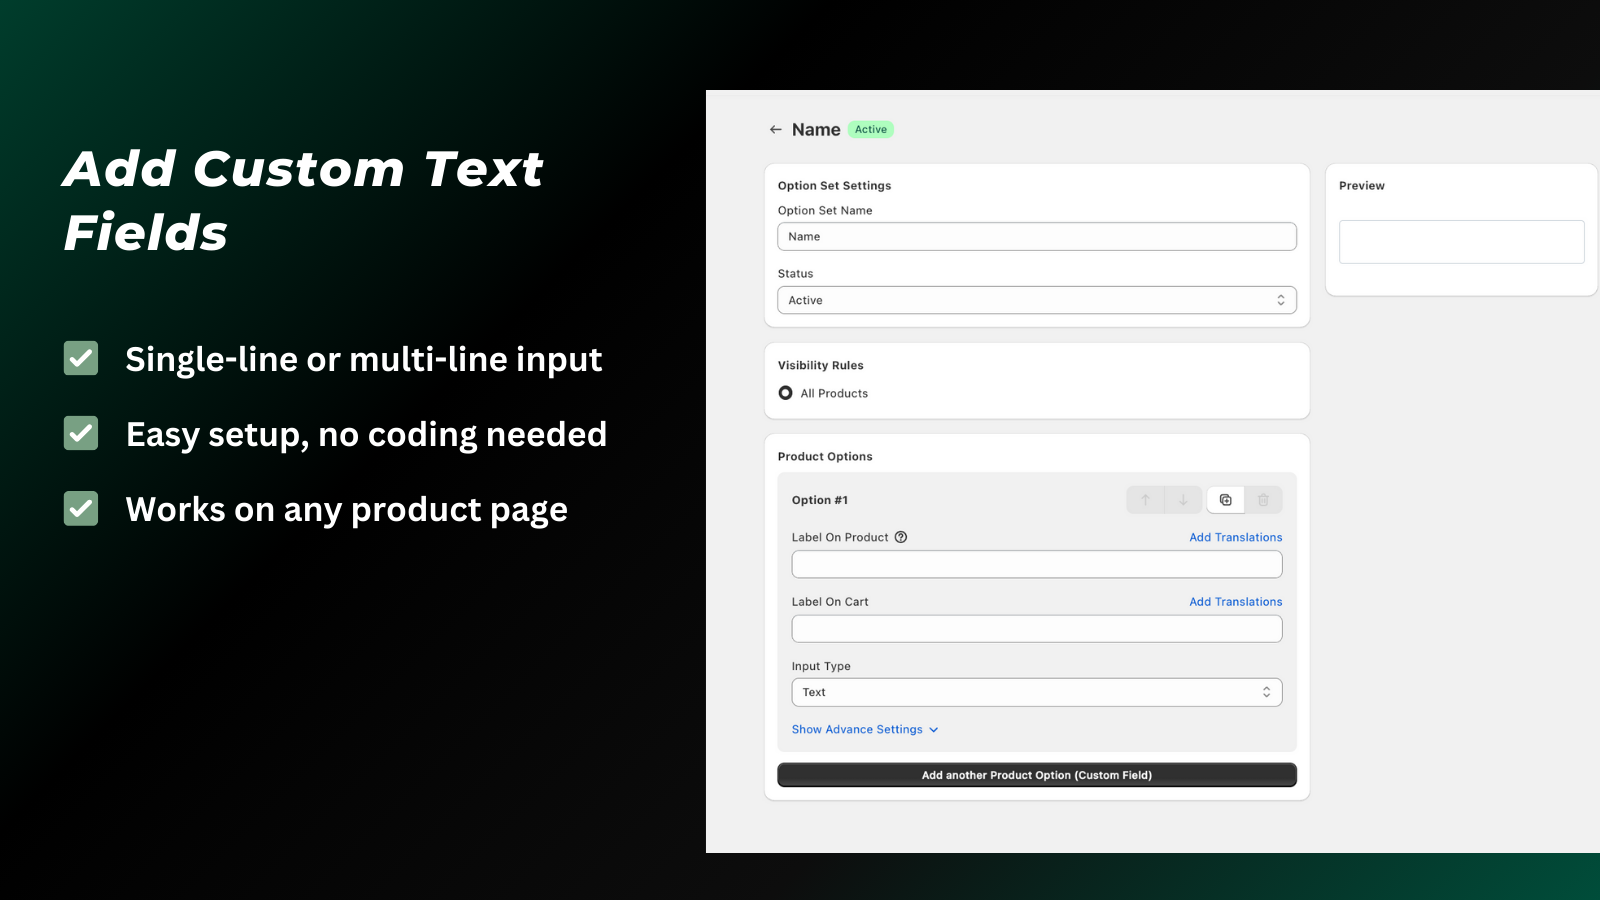Click the delete trash icon for Option #1

1263,499
